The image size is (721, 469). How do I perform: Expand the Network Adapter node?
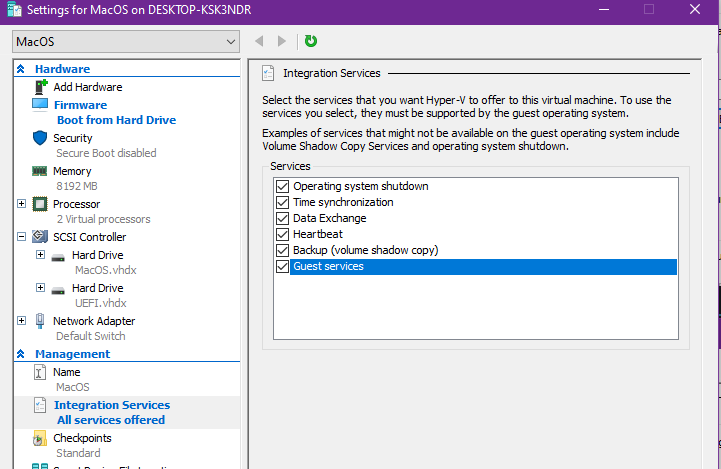22,321
